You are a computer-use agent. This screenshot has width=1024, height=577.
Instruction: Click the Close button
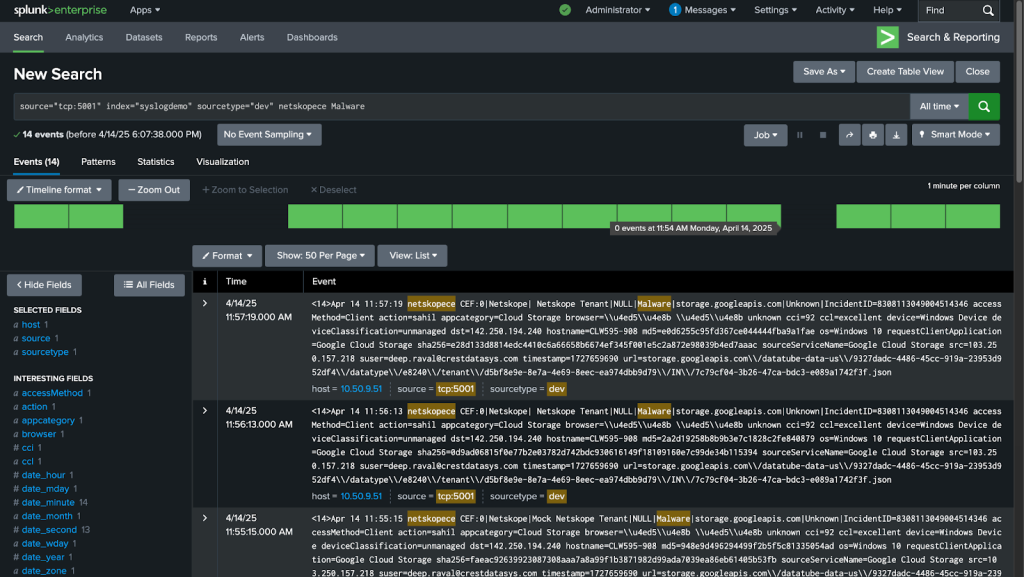[978, 72]
